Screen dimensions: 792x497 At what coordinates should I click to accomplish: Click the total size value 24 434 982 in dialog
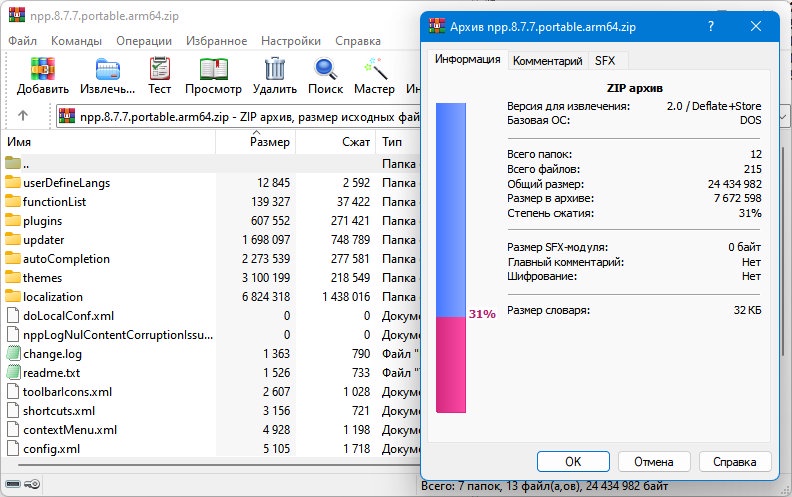click(734, 184)
